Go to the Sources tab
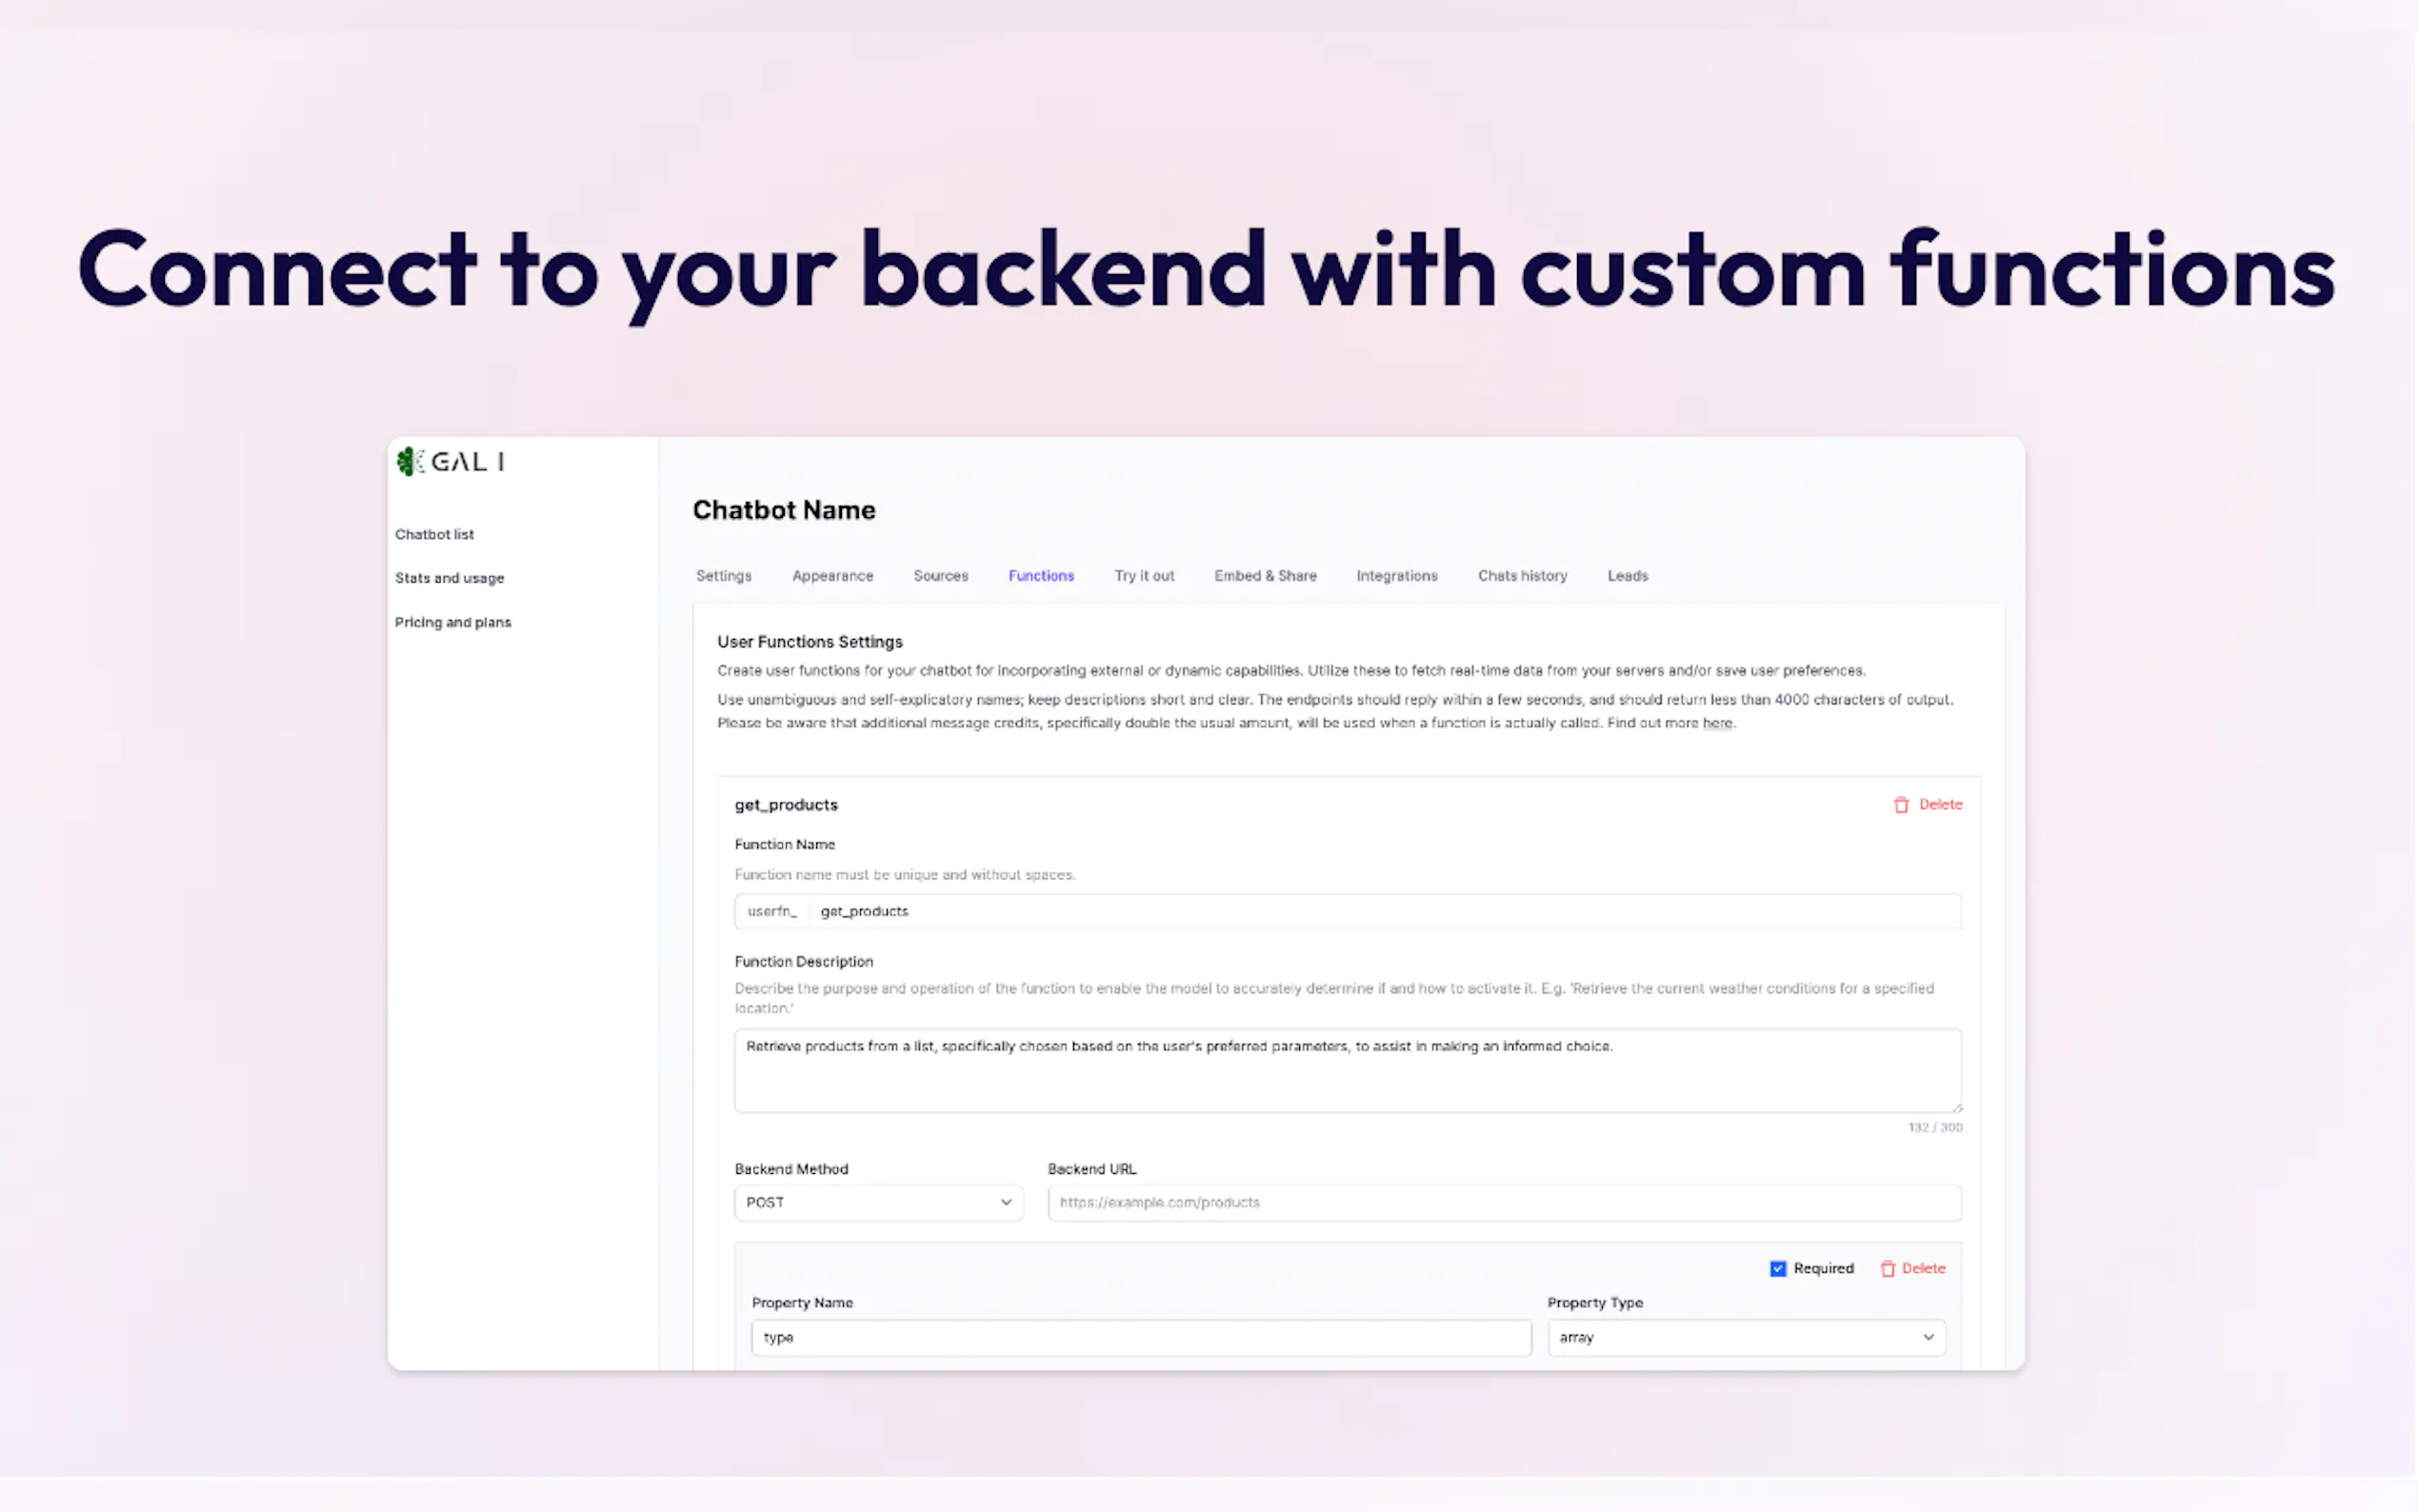Viewport: 2419px width, 1512px height. (940, 576)
